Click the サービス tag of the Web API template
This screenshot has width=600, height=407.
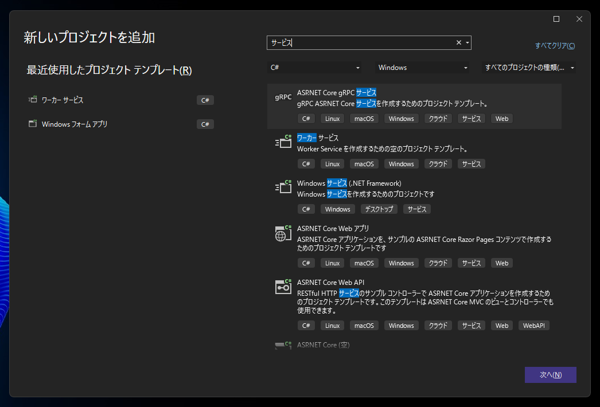(471, 326)
